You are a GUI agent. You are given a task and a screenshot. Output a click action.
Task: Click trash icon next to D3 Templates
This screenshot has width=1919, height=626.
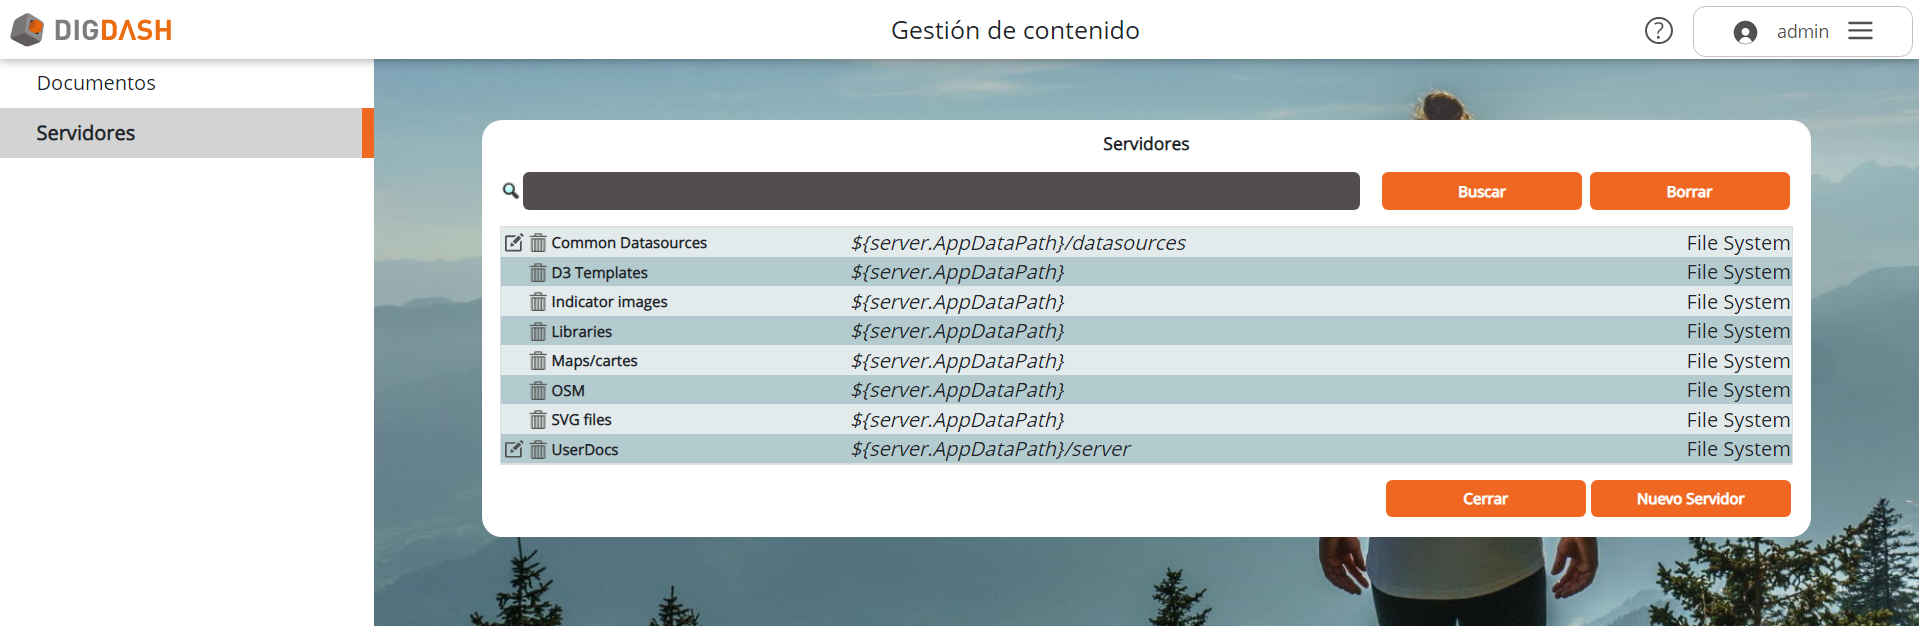click(x=538, y=273)
